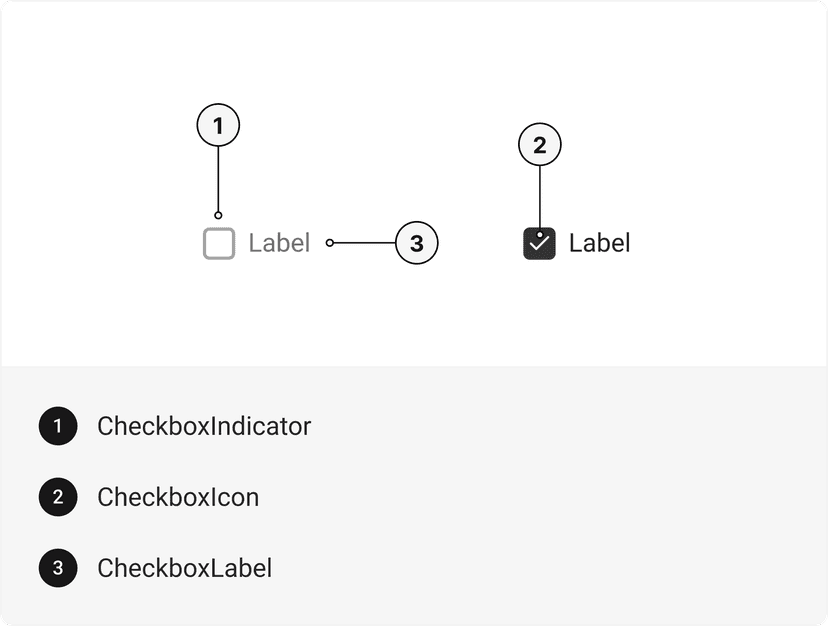Select the CheckboxIndicator legend entry

pos(204,426)
